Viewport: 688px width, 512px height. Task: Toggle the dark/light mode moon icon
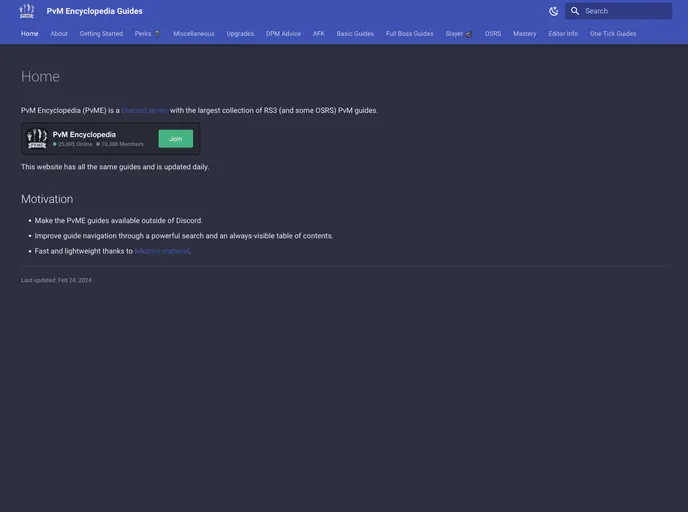(x=554, y=11)
